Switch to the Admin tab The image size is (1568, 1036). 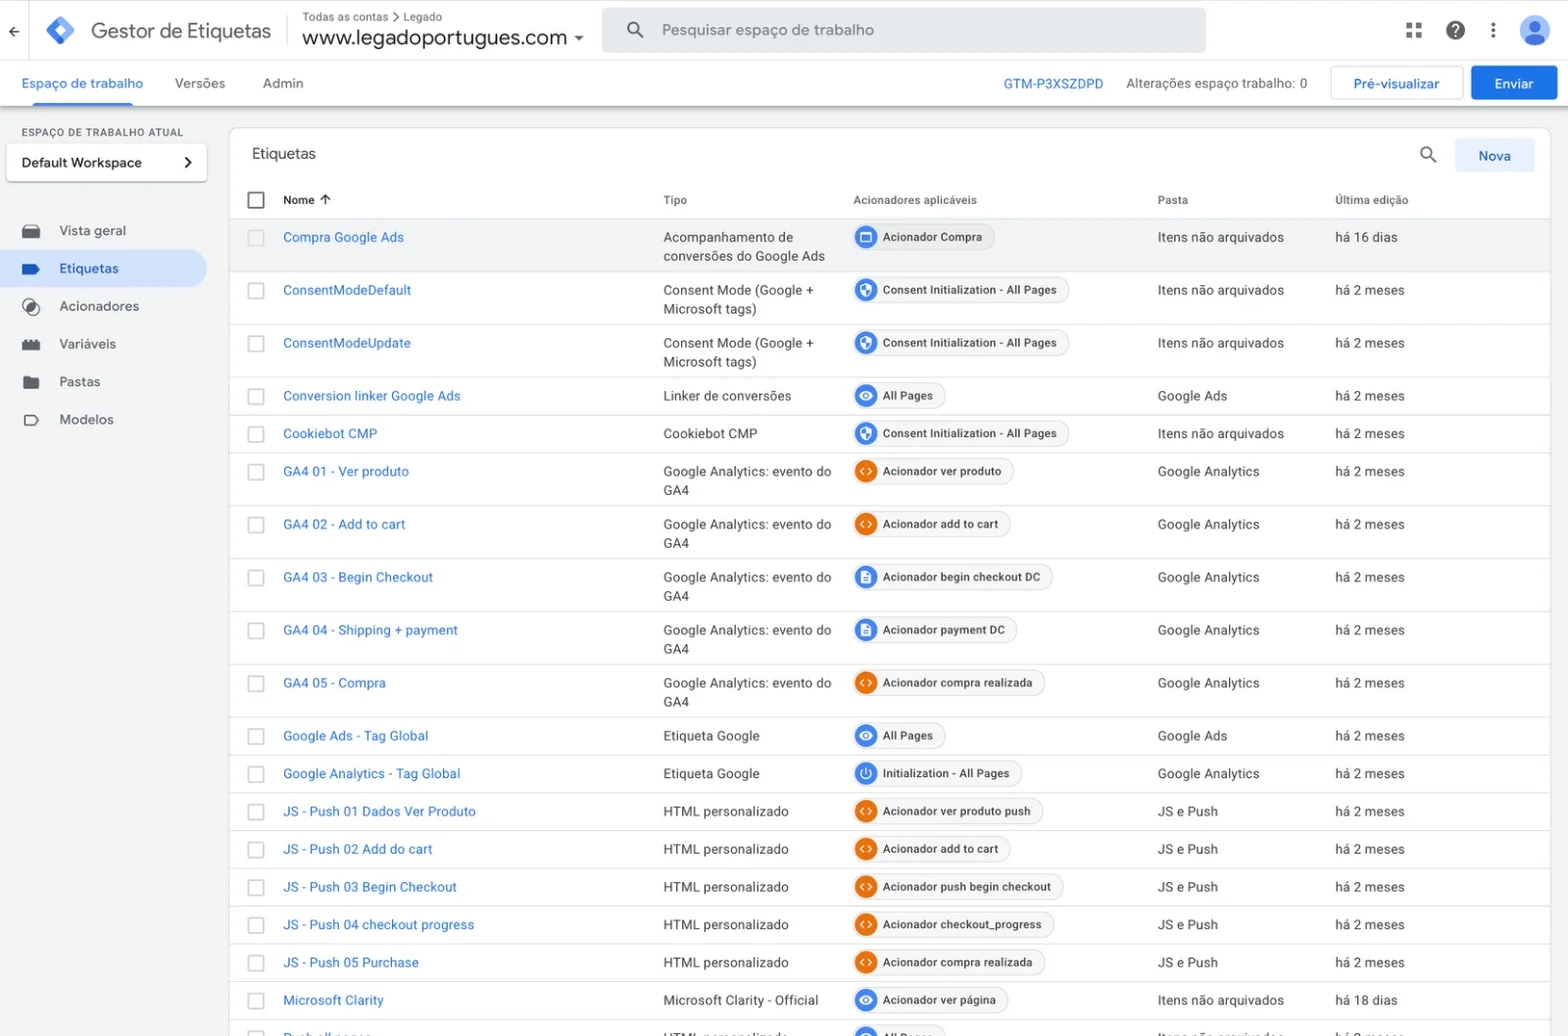283,84
